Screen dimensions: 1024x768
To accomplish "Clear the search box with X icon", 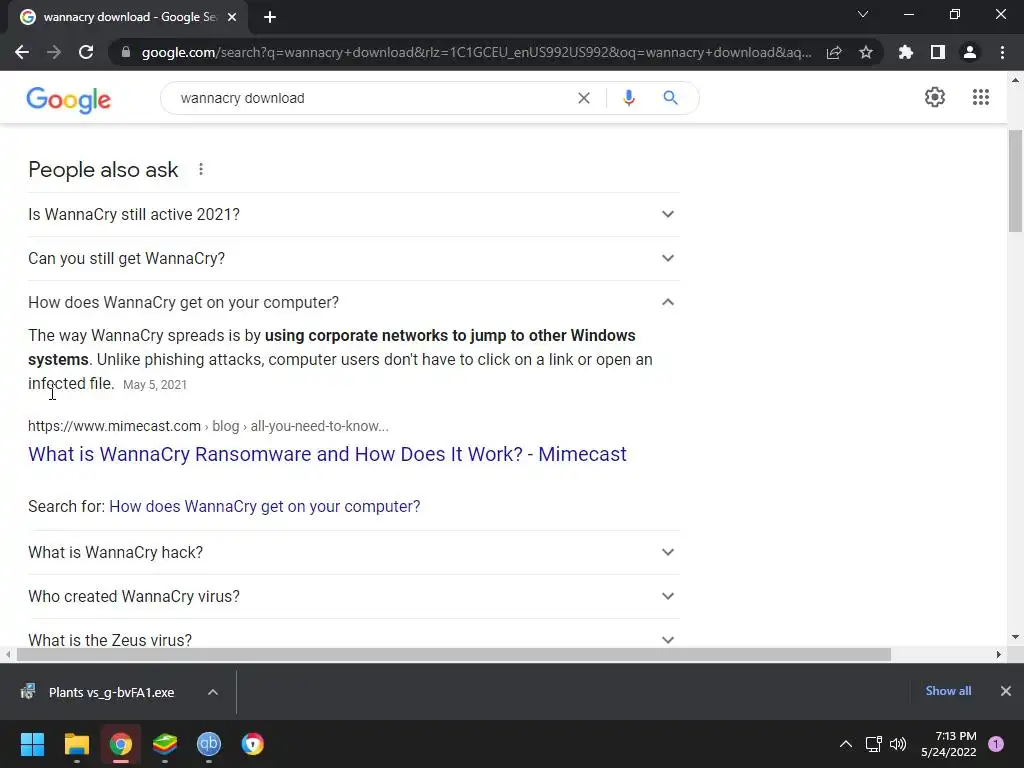I will point(584,98).
